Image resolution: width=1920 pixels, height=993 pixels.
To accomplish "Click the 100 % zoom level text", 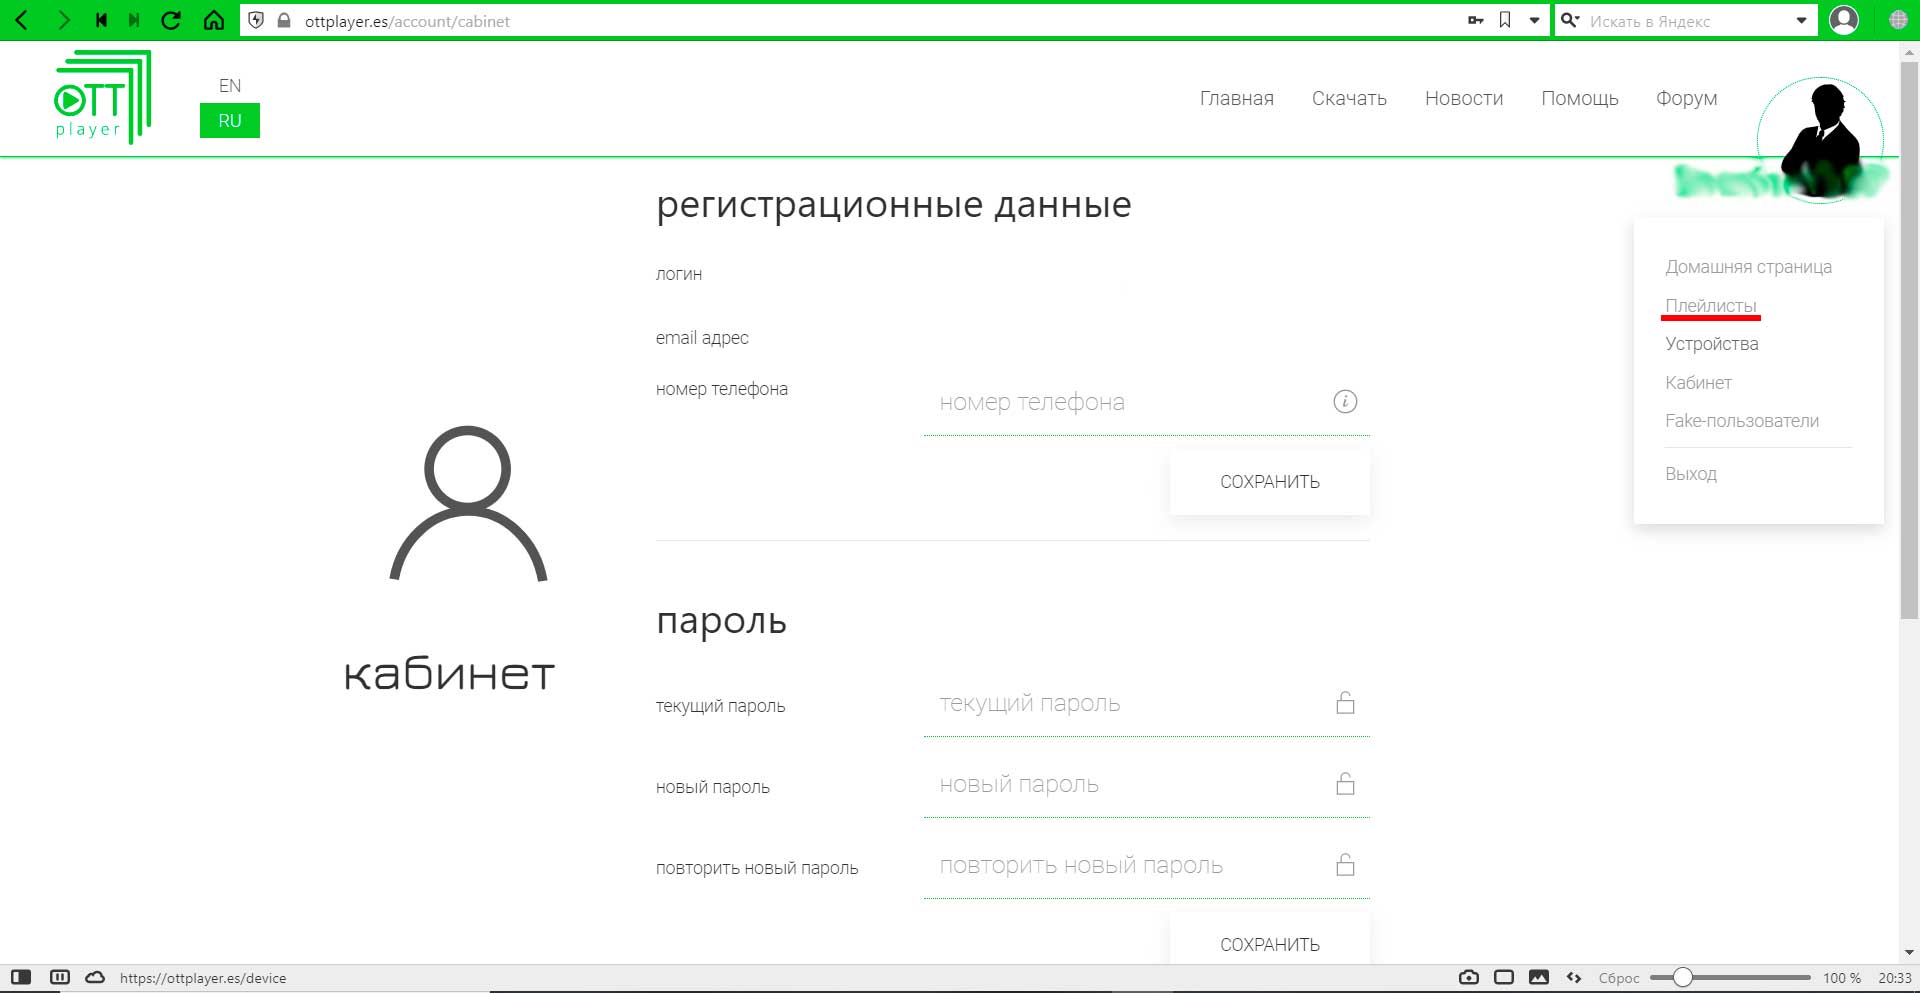I will point(1842,978).
